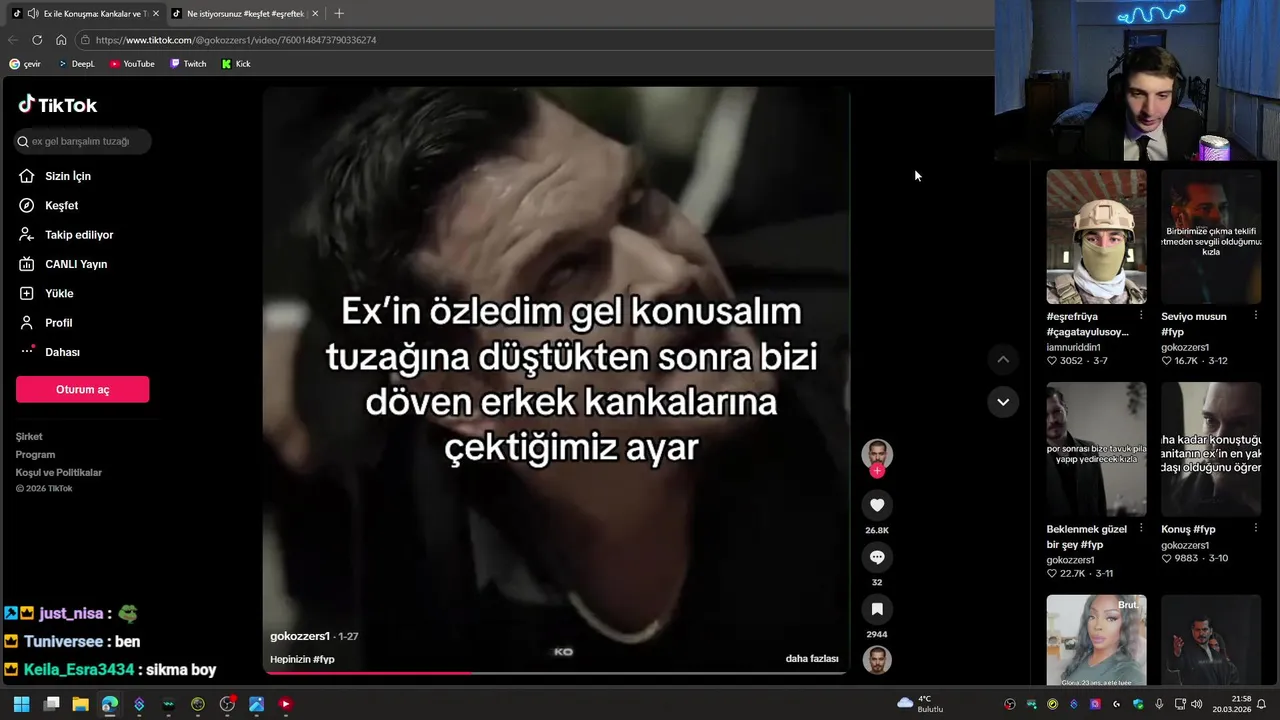Reload the page in the browser
Screen dimensions: 1280x720
click(37, 40)
